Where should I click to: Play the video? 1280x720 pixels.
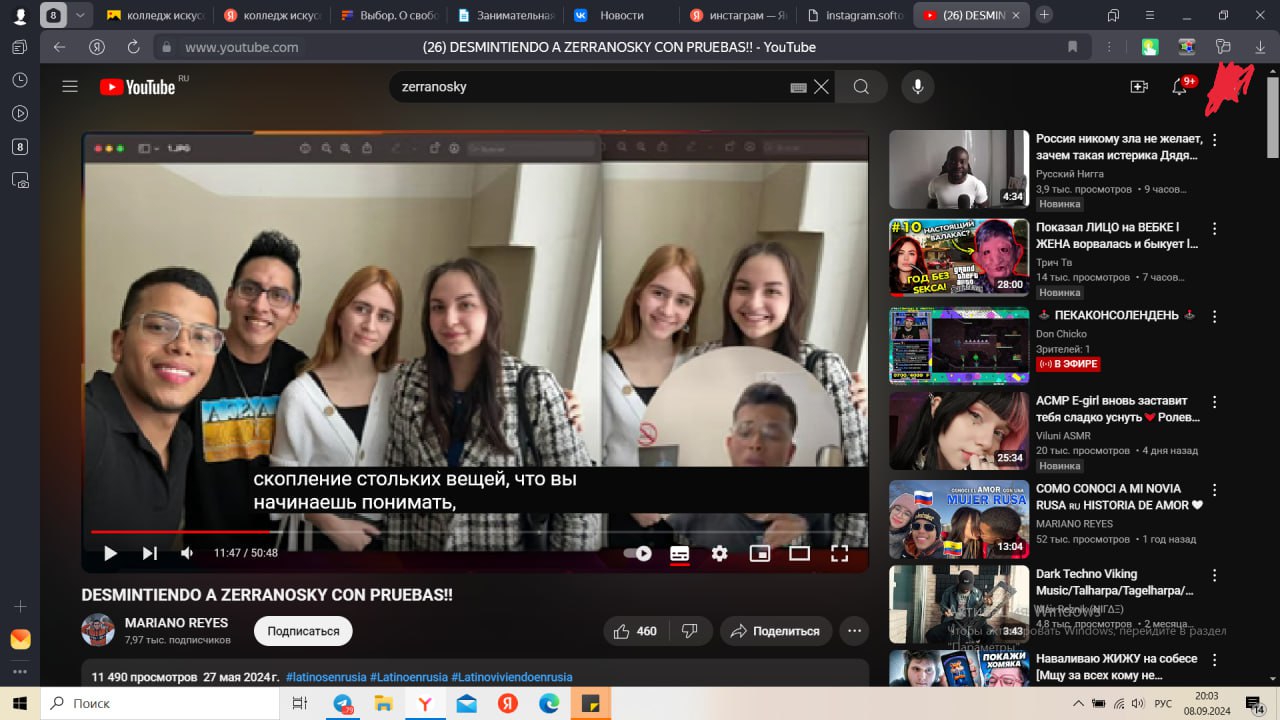point(110,553)
